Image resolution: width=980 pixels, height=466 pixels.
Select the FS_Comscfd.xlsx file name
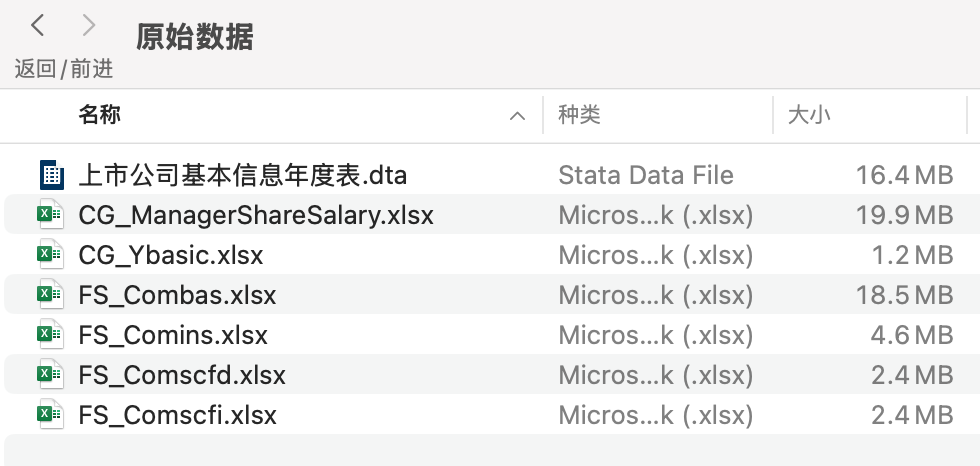pos(182,375)
